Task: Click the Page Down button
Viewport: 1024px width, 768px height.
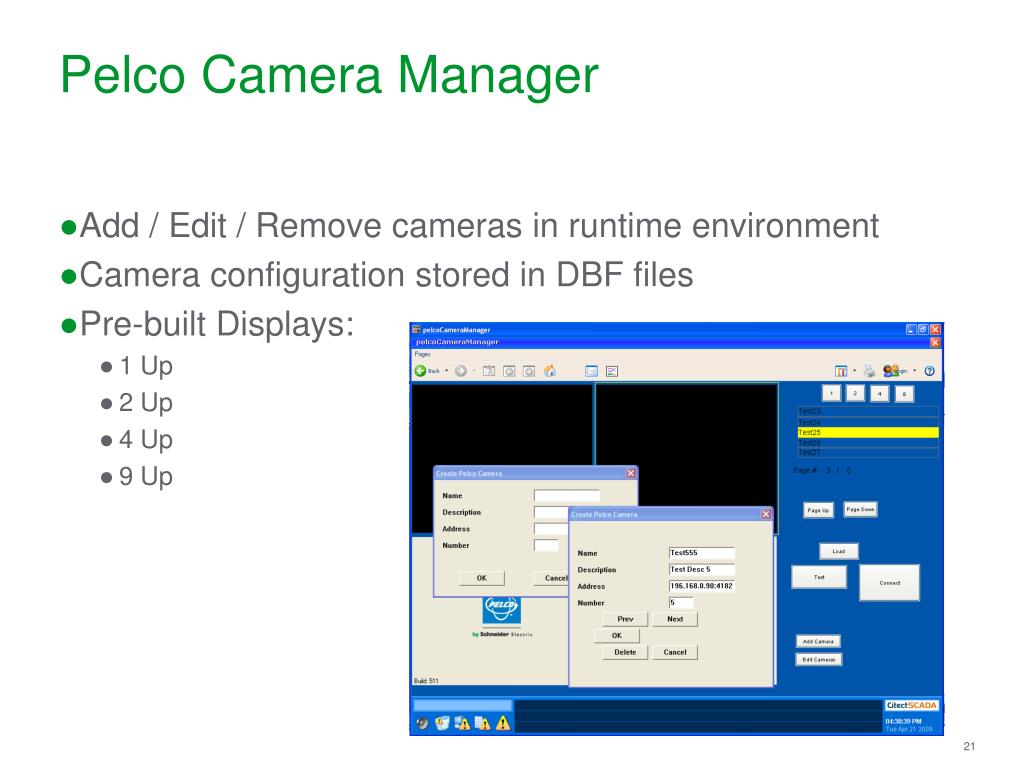Action: point(860,509)
